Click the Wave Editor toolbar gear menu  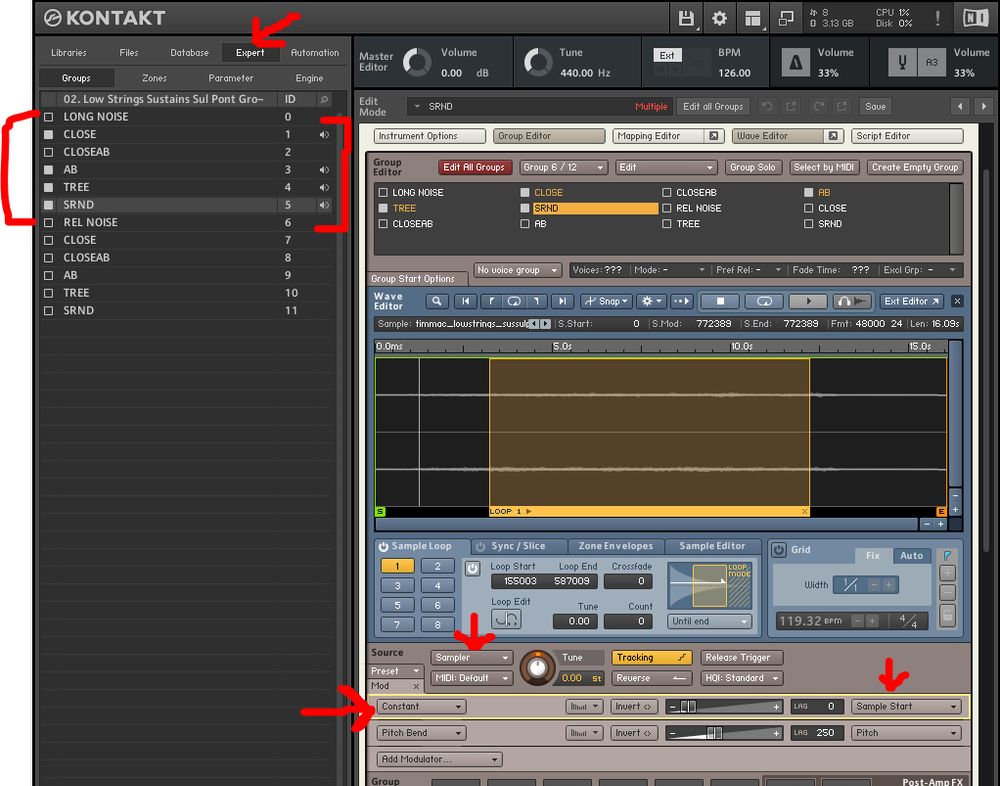pos(651,301)
